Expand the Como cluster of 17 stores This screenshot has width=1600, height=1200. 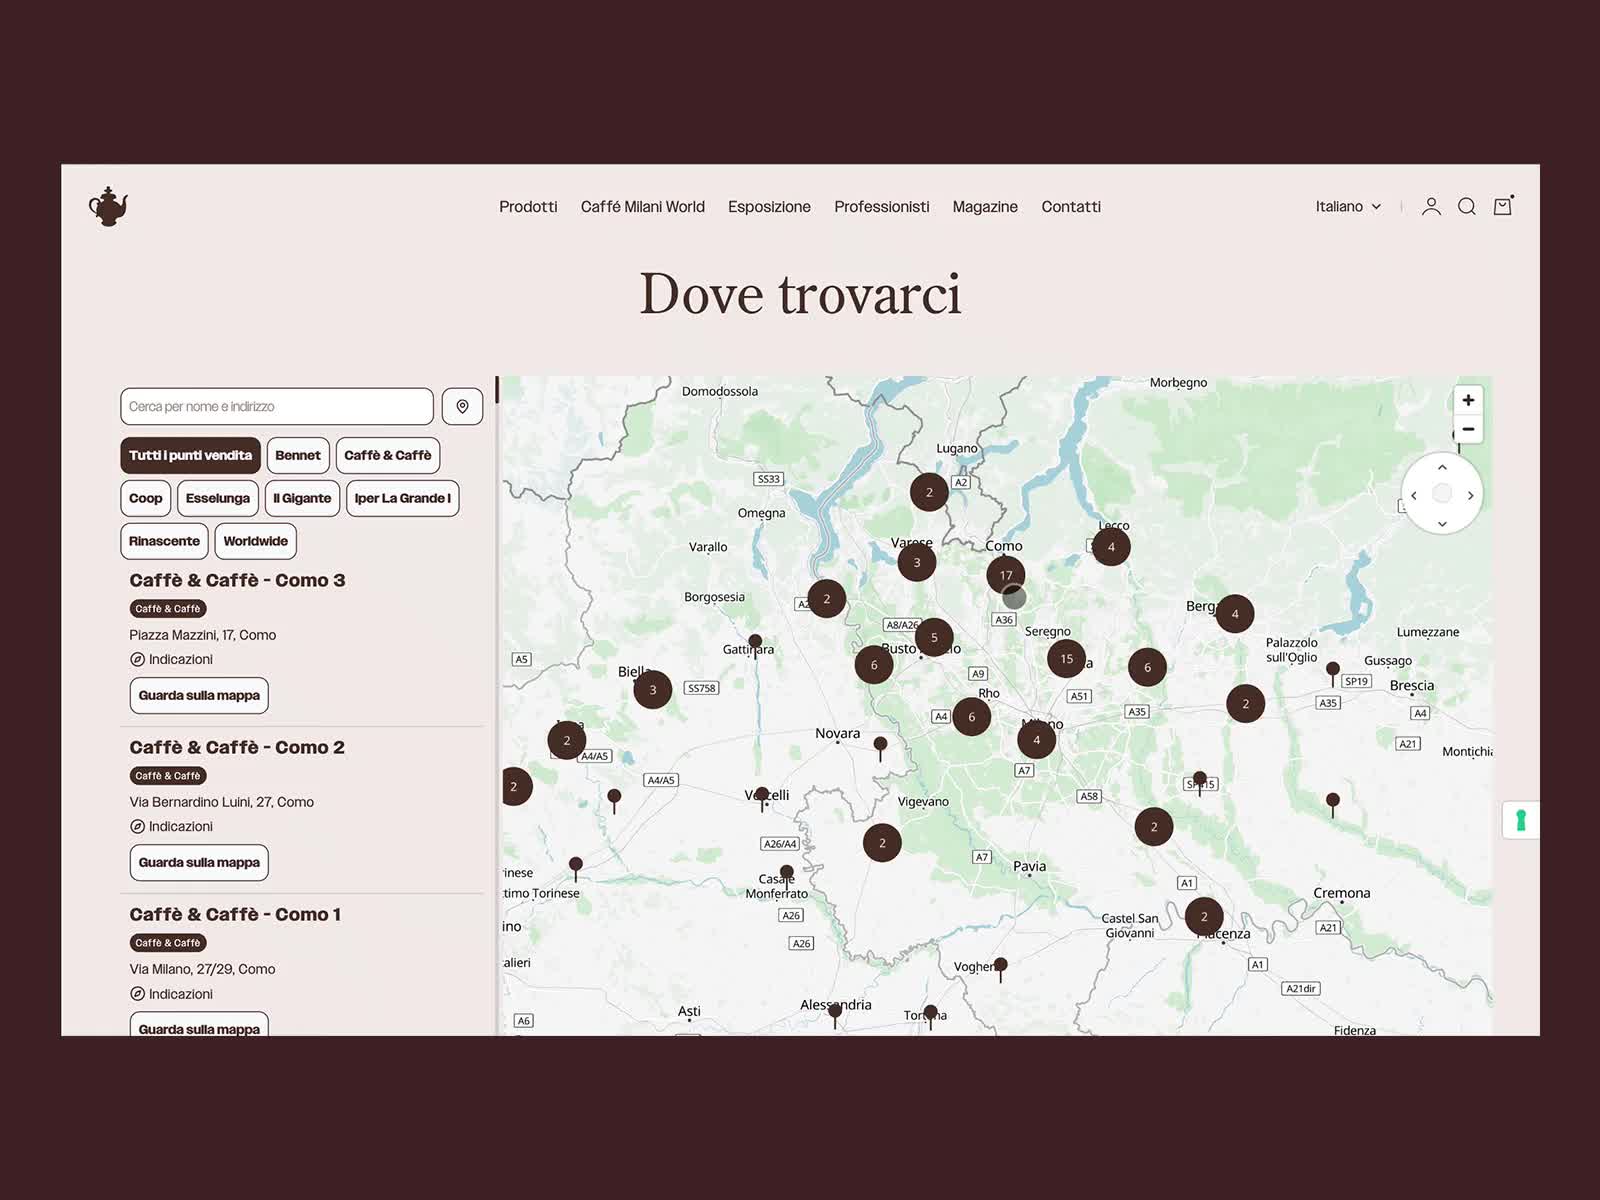tap(1005, 574)
